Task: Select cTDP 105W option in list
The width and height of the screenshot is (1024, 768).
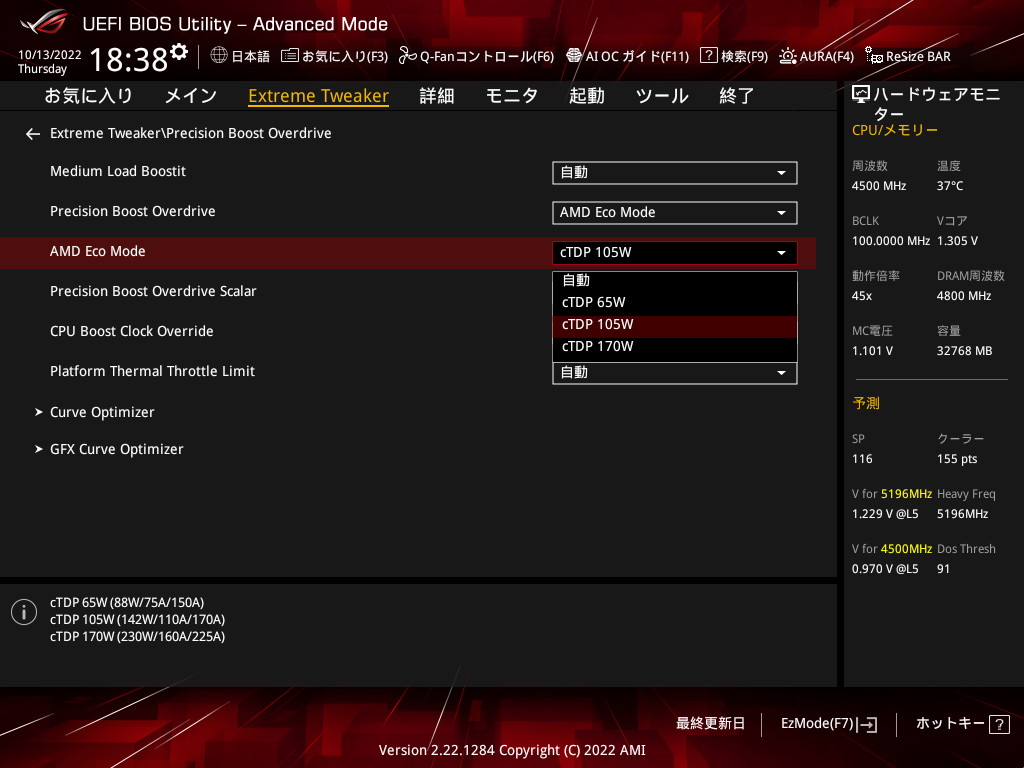Action: pyautogui.click(x=675, y=325)
